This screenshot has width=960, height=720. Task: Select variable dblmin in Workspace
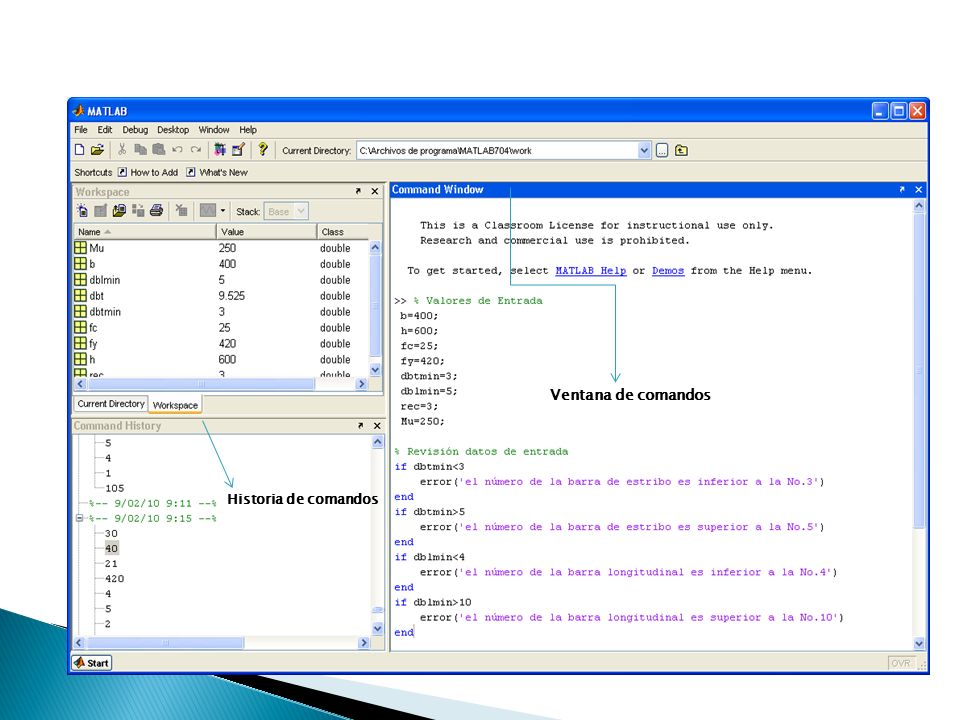point(220,280)
